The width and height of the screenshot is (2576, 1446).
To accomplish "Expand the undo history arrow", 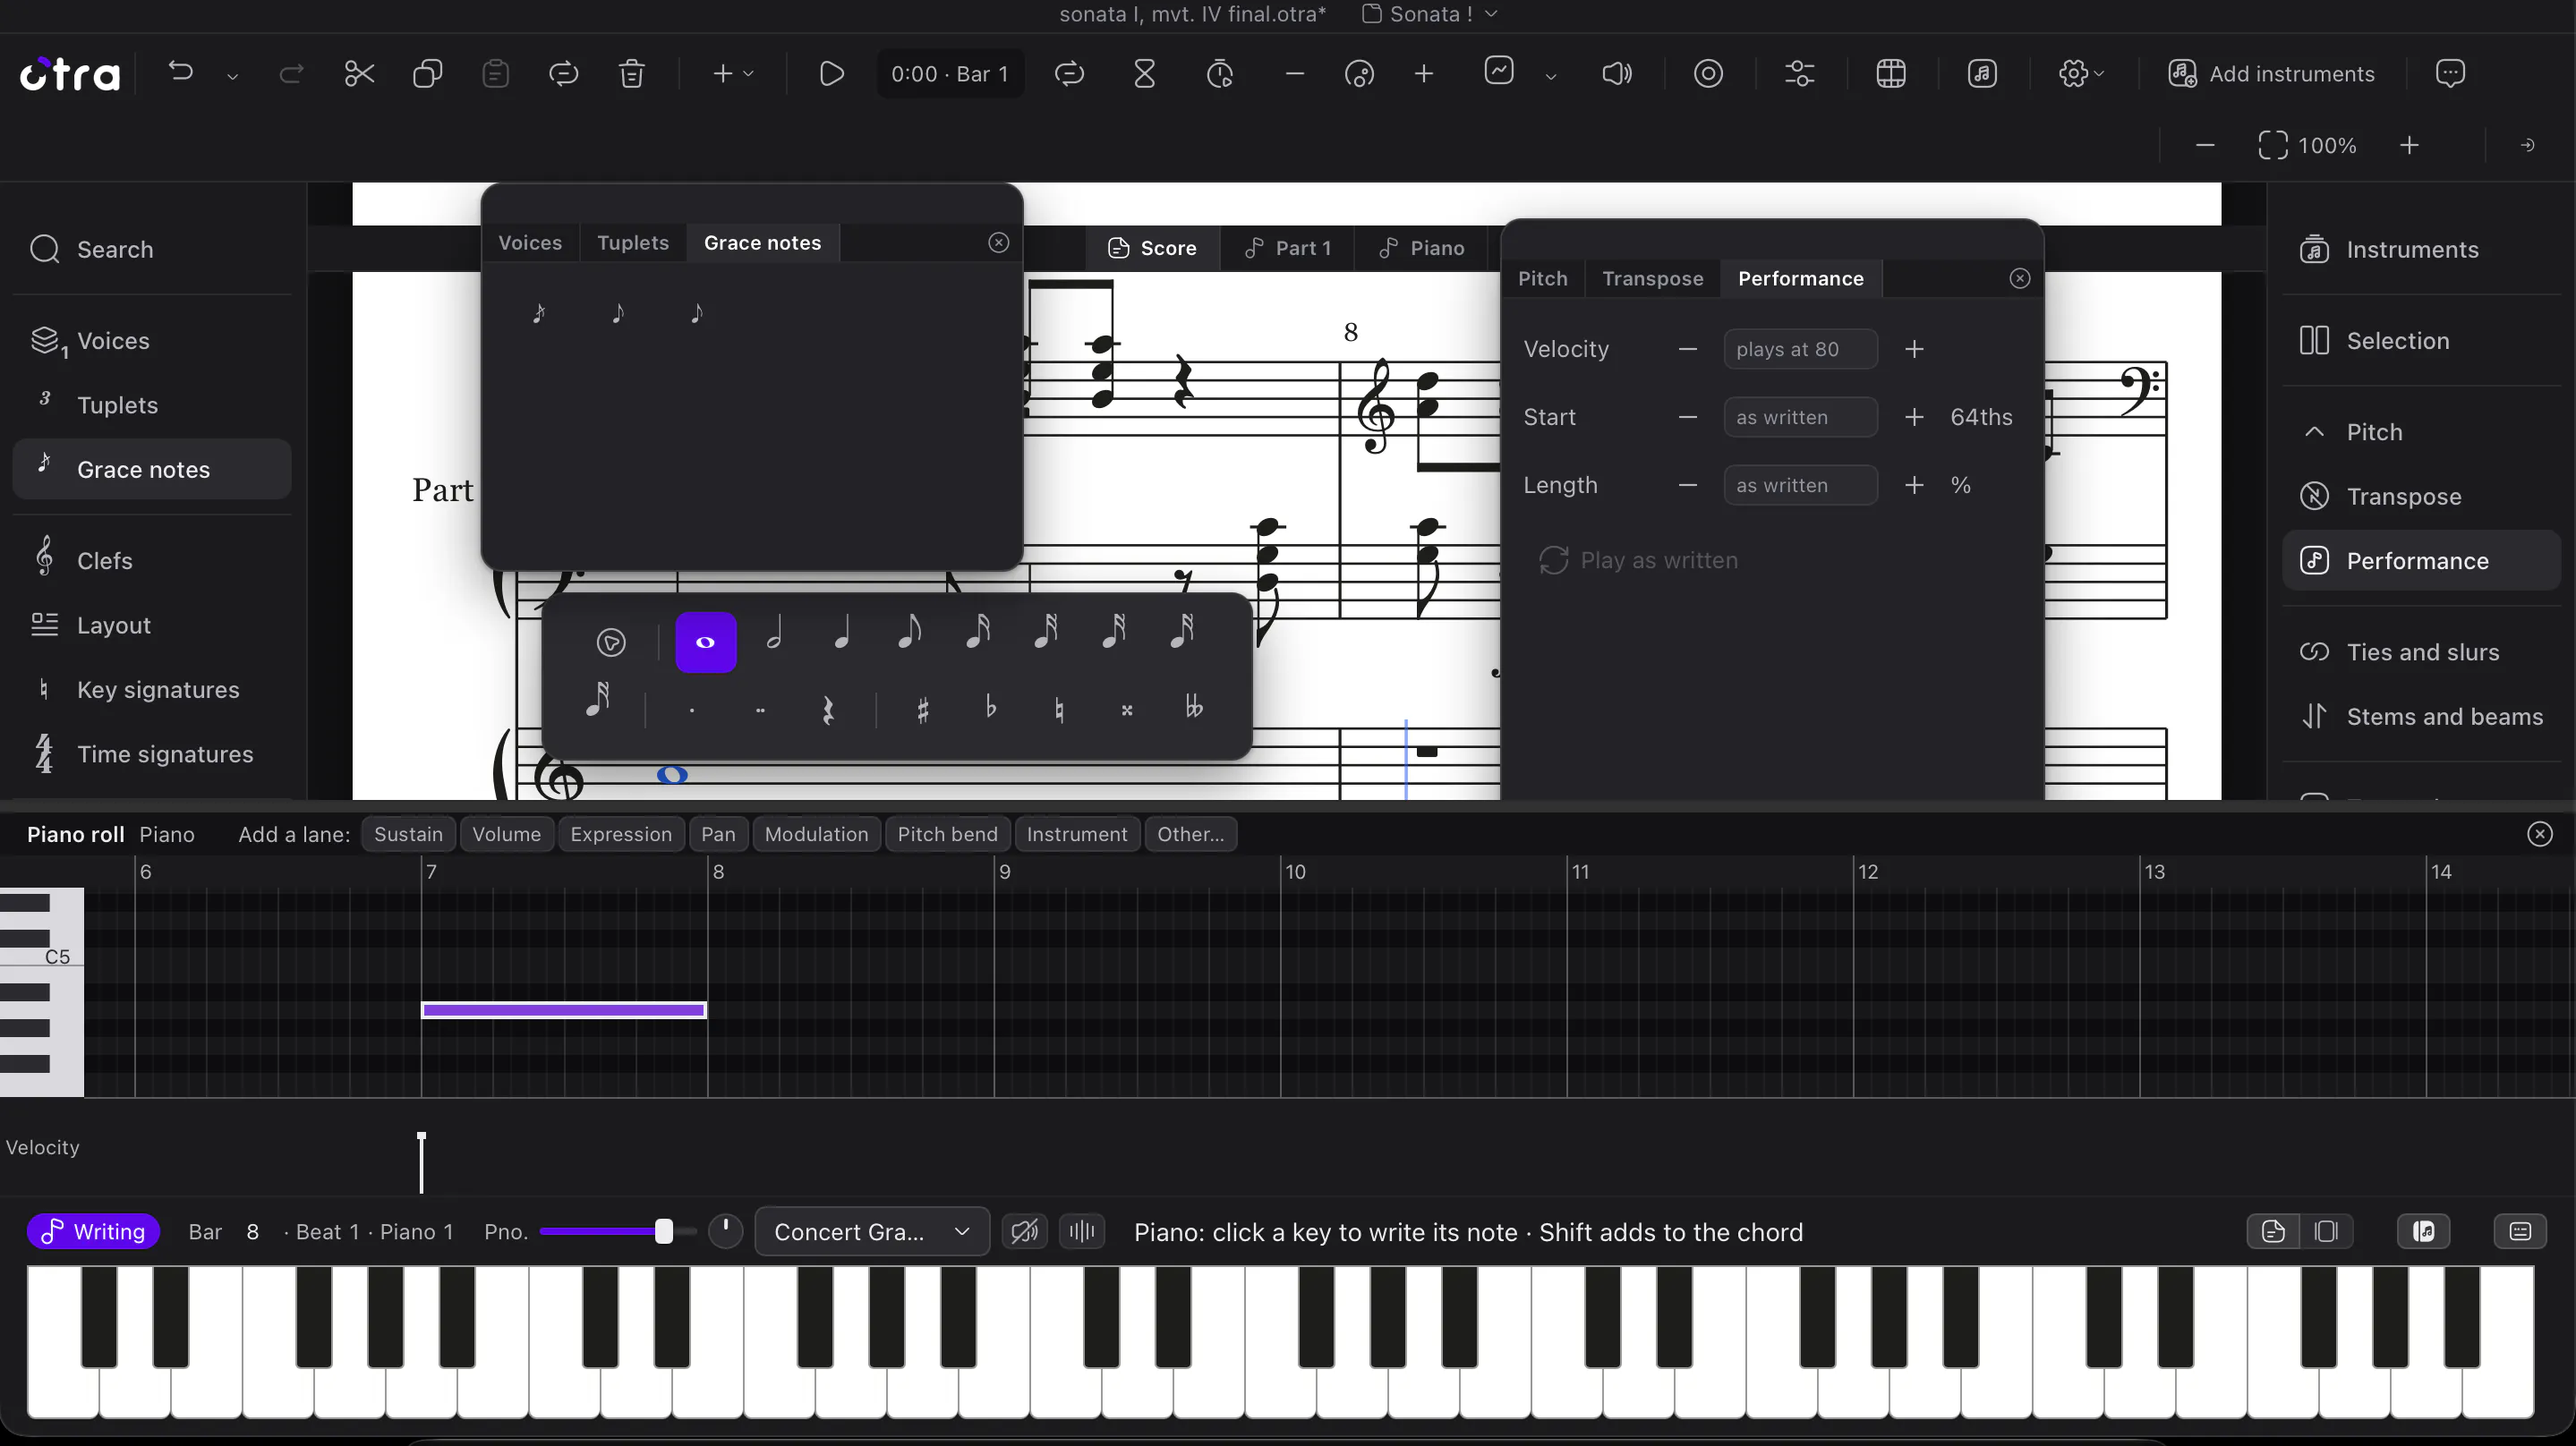I will (x=232, y=76).
